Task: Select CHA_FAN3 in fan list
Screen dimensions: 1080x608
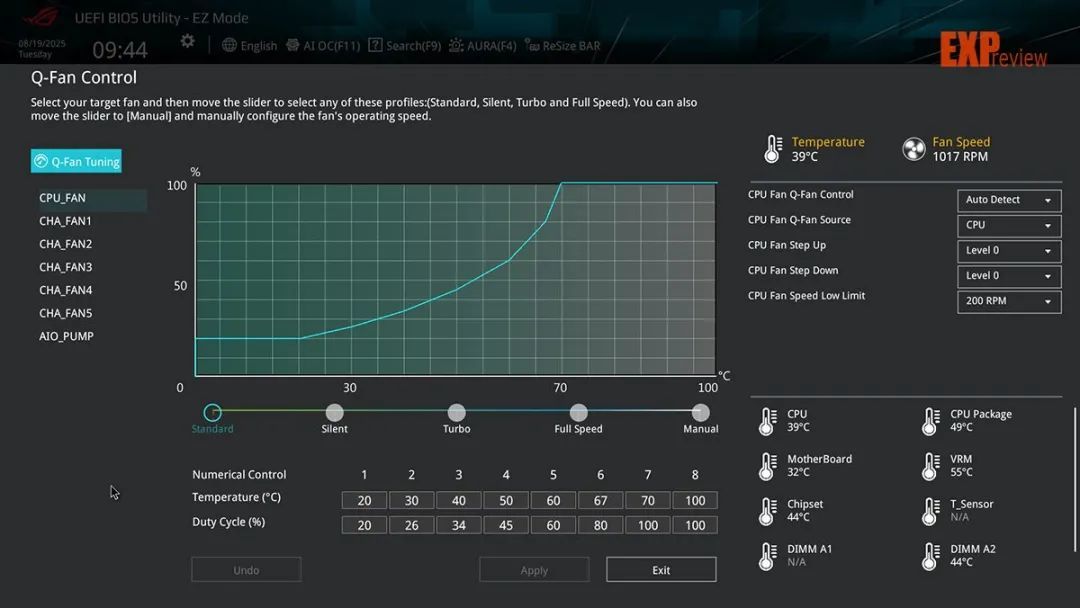Action: (x=65, y=267)
